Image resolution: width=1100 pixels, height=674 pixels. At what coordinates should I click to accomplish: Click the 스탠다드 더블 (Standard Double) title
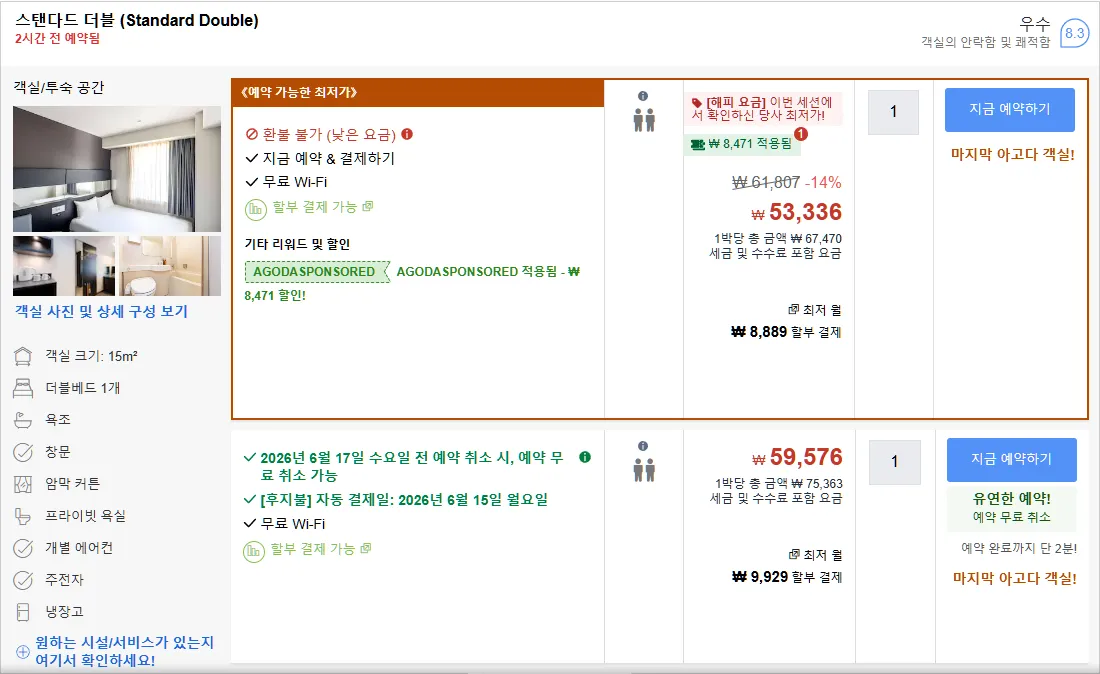click(x=137, y=20)
